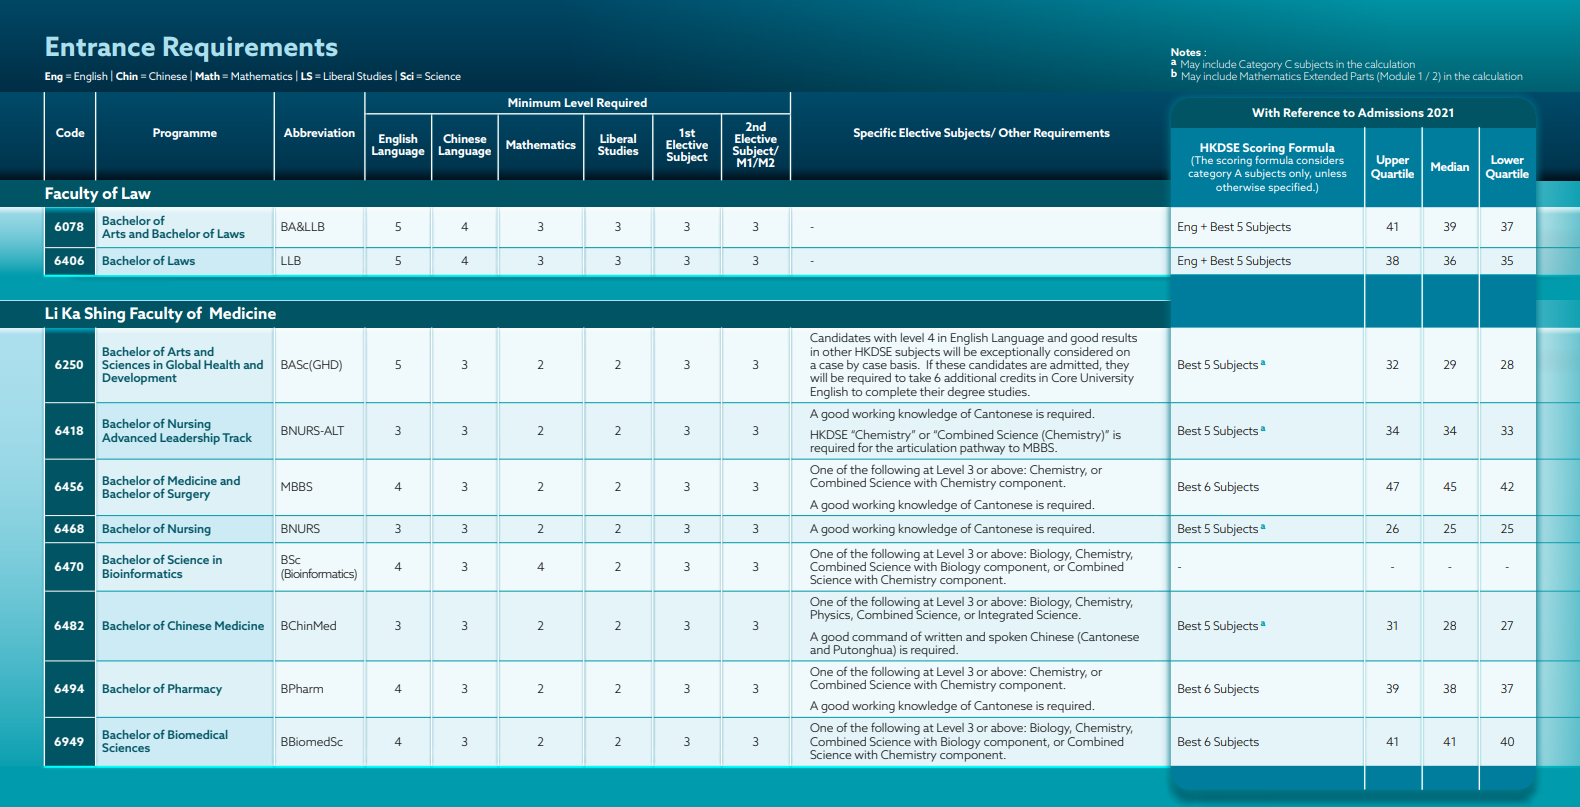Click programme code 6406
This screenshot has height=807, width=1580.
click(x=69, y=261)
